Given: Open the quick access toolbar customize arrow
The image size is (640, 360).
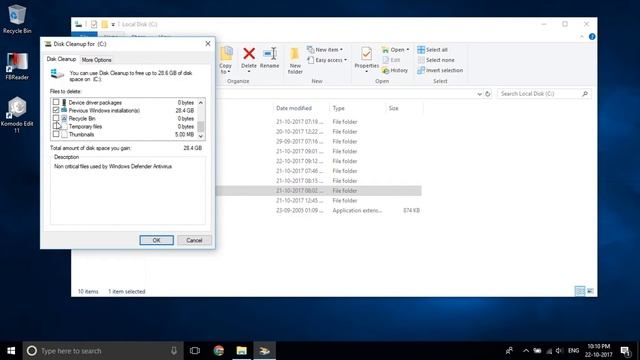Looking at the screenshot, I should [113, 24].
